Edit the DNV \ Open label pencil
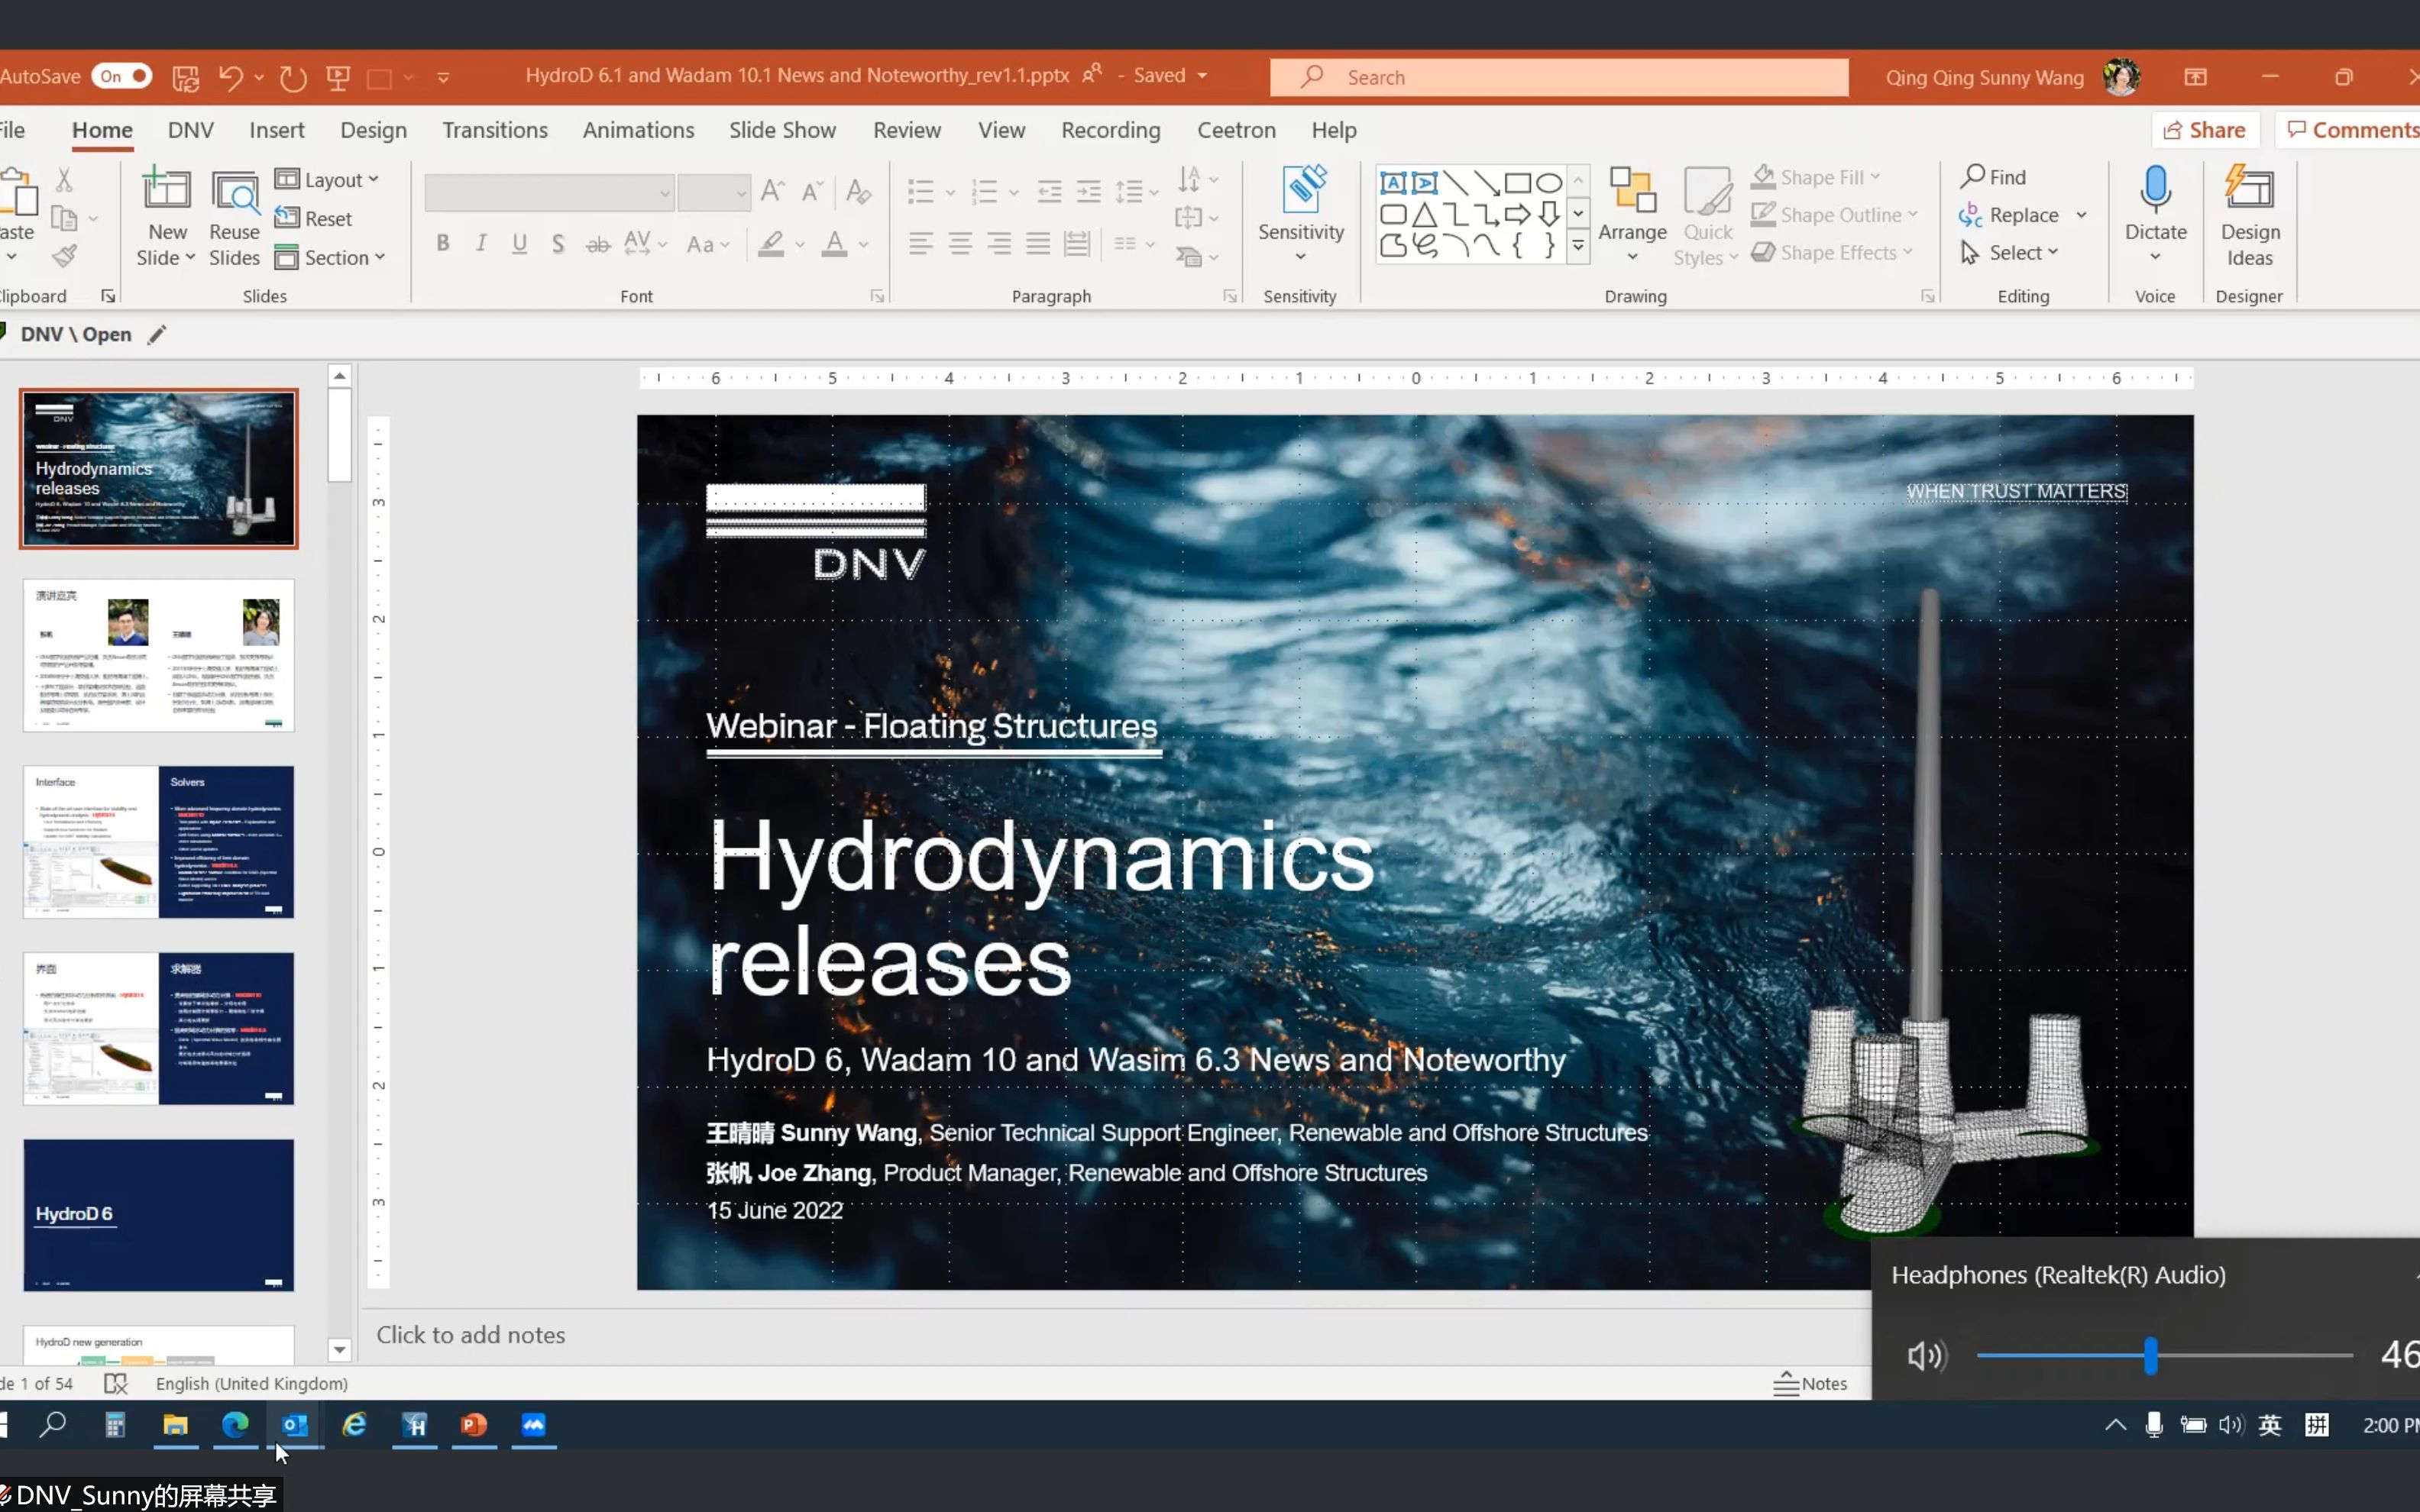The image size is (2420, 1512). pyautogui.click(x=157, y=334)
